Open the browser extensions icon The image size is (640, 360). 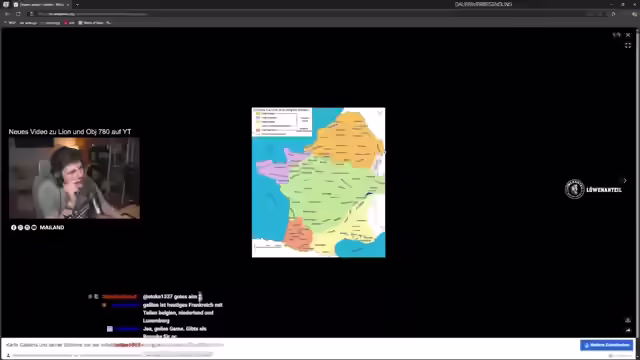tap(613, 14)
